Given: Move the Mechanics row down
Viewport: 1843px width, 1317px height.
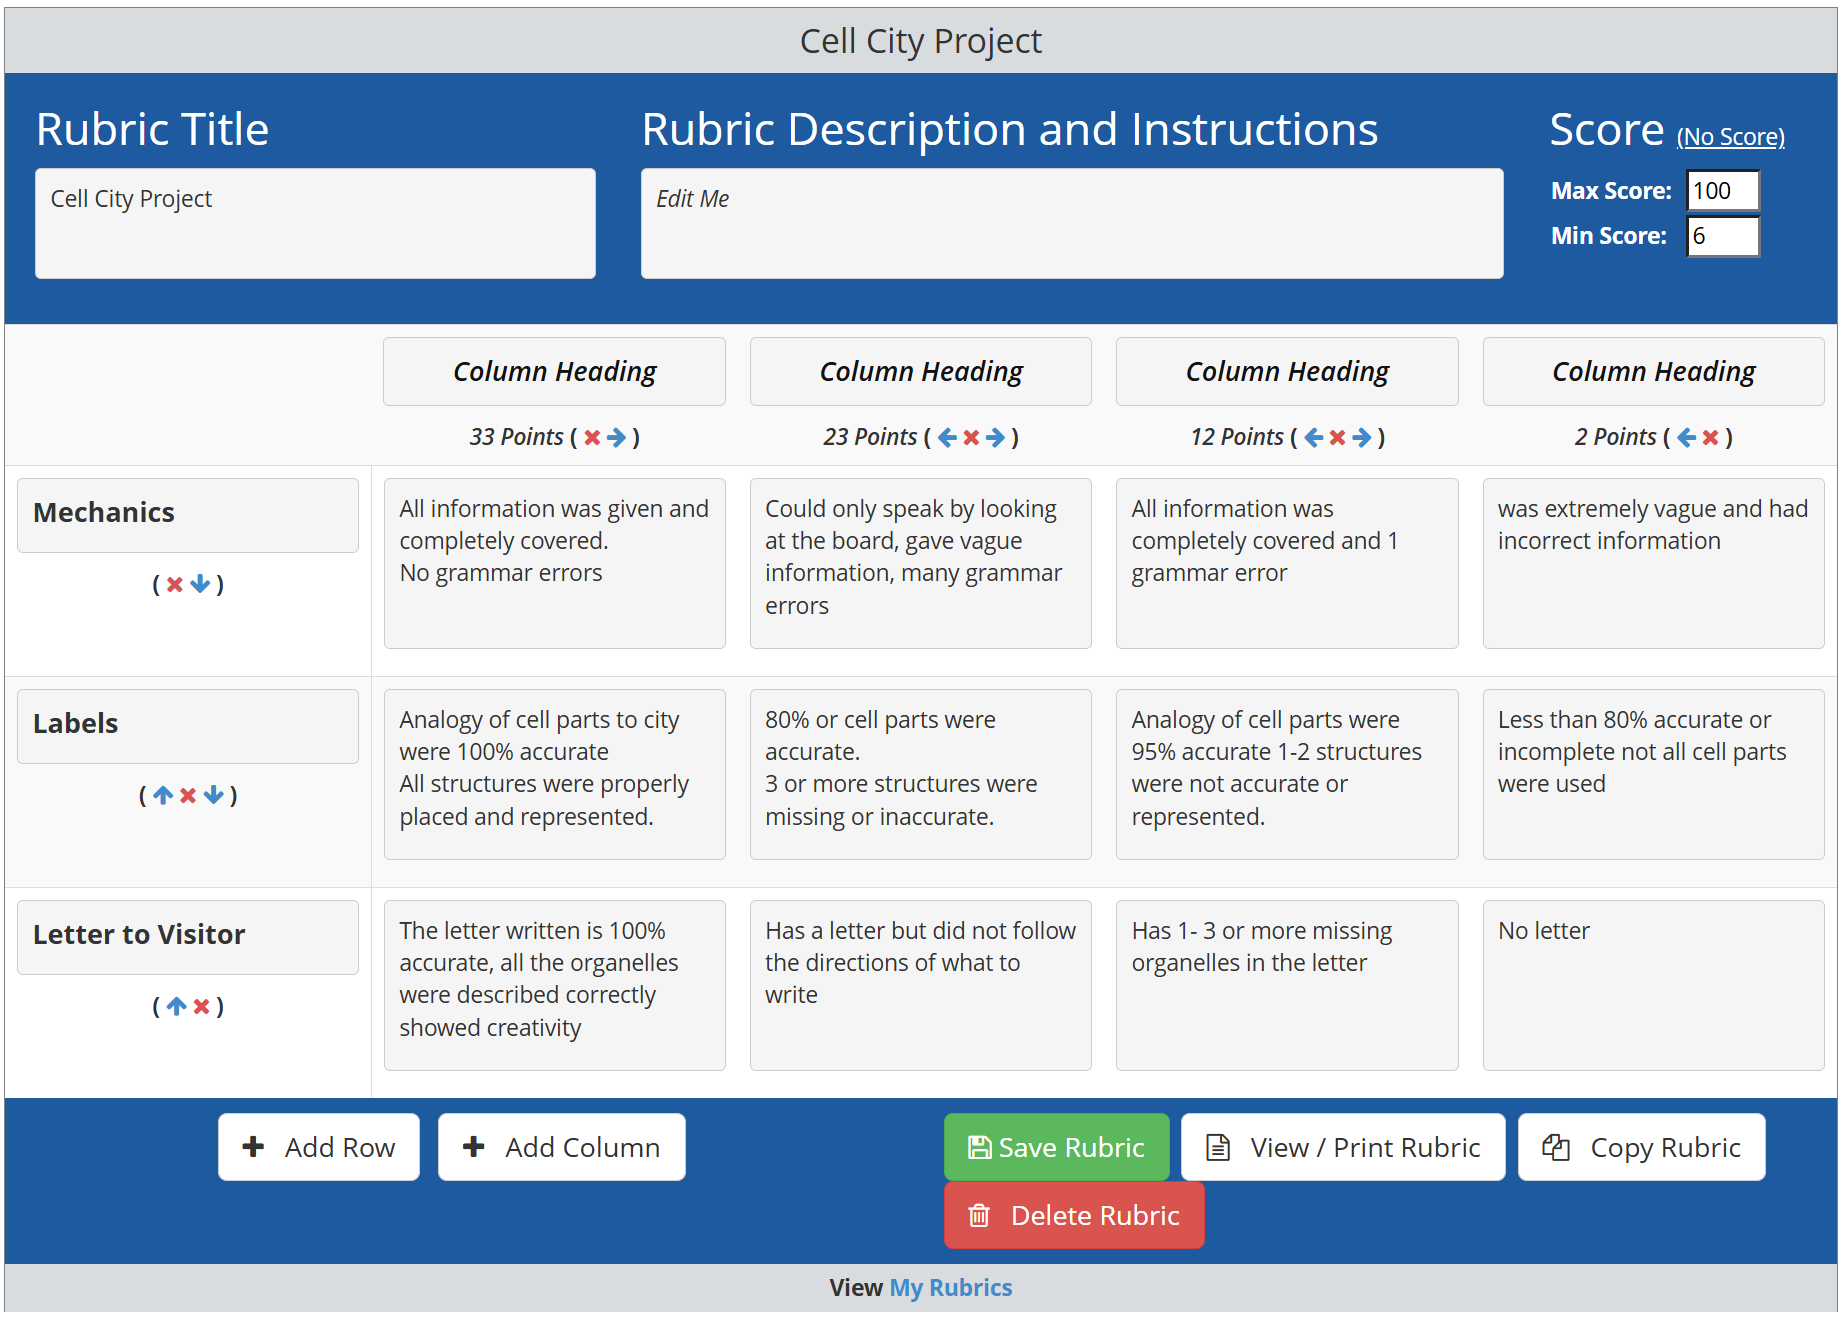Looking at the screenshot, I should coord(200,584).
